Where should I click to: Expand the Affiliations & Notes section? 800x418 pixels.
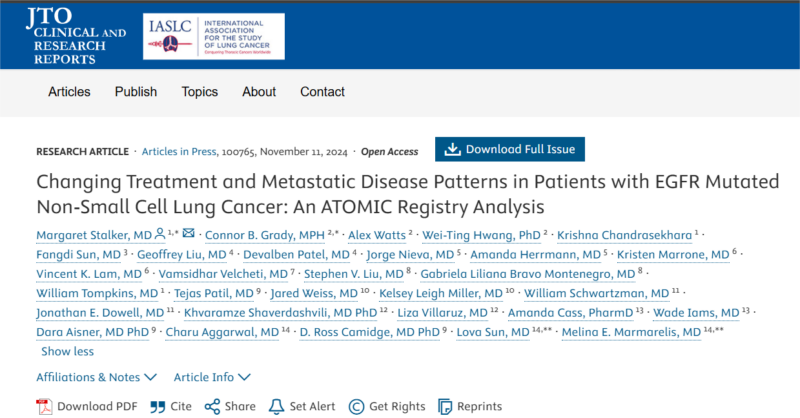tap(96, 377)
